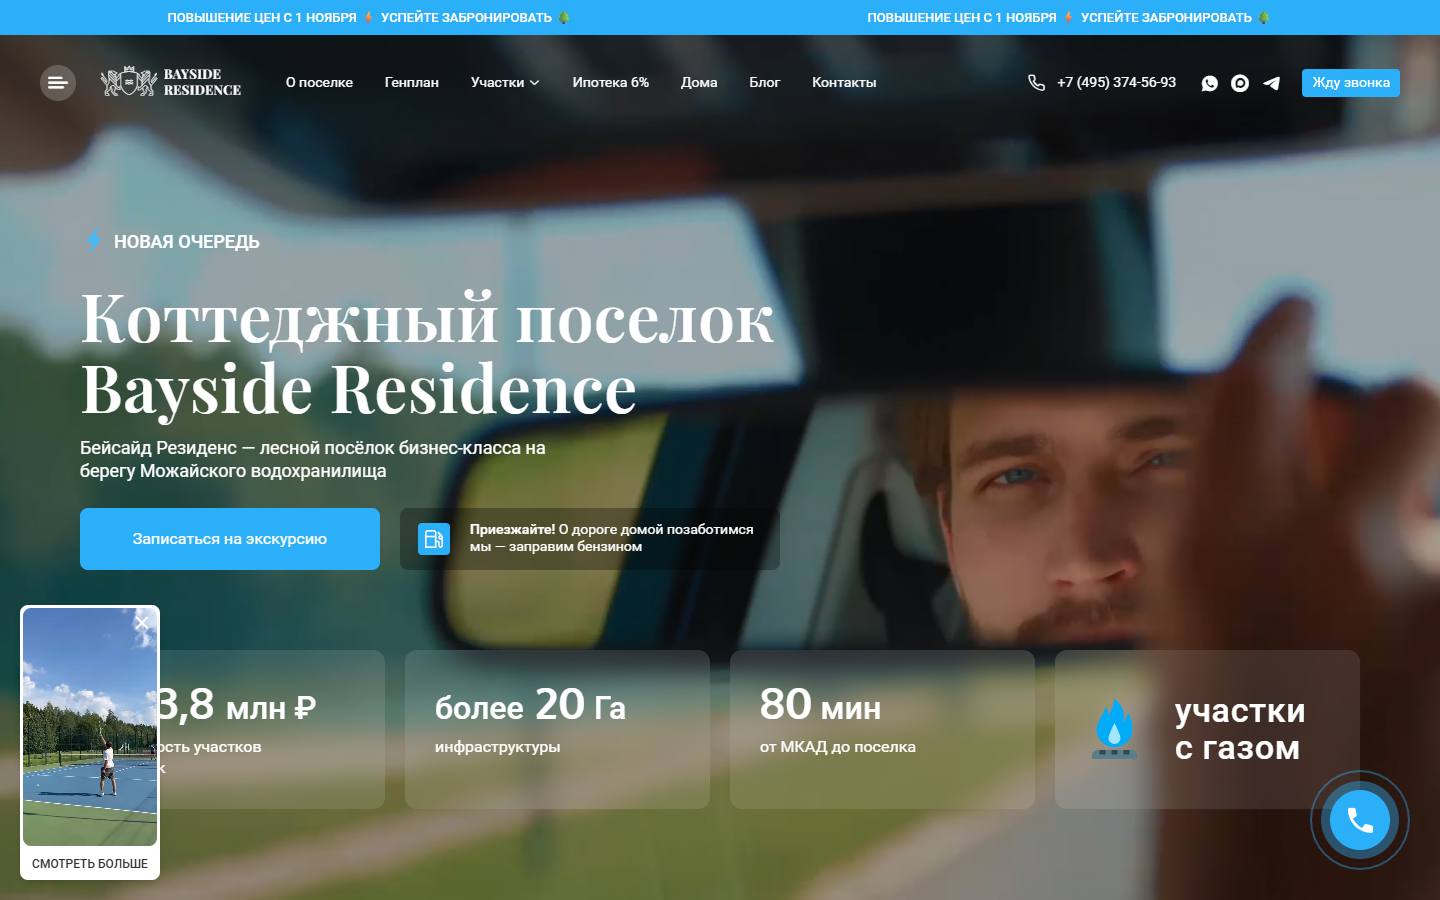
Task: Click the fuel pump icon
Action: coord(434,539)
